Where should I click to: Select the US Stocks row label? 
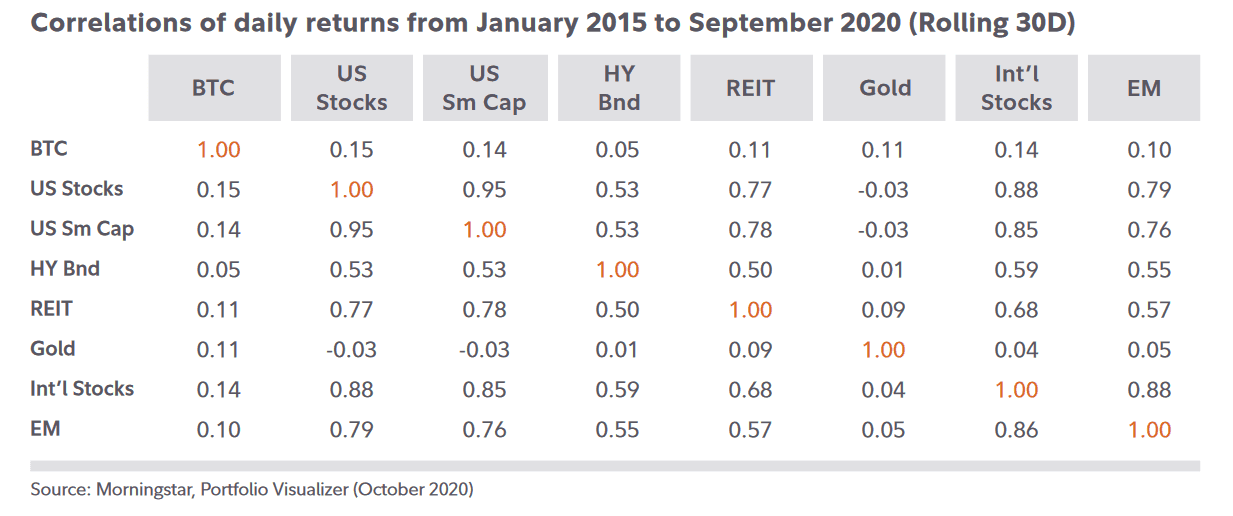(77, 189)
